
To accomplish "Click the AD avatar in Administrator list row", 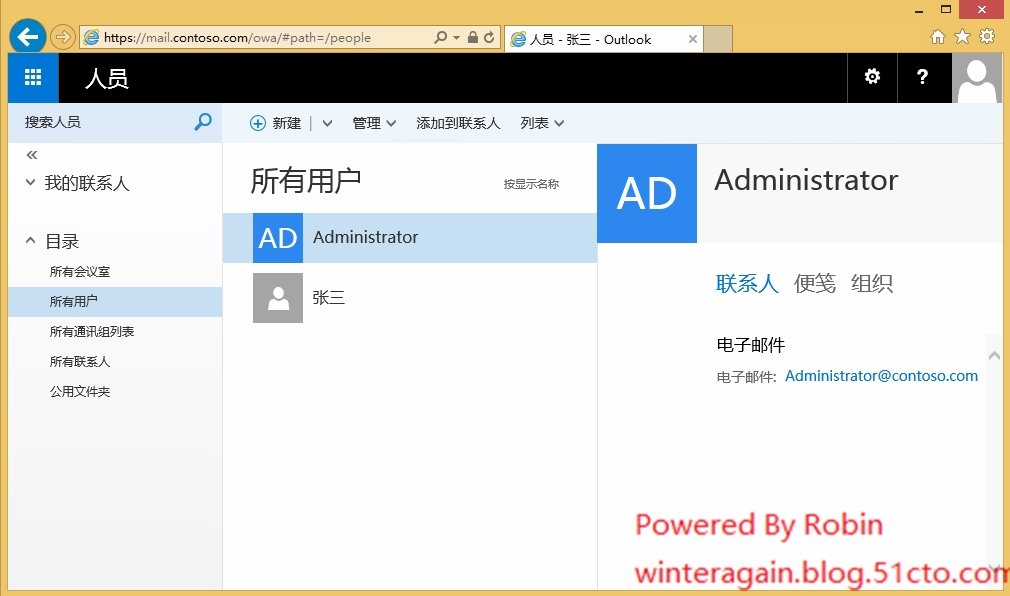I will pyautogui.click(x=278, y=238).
